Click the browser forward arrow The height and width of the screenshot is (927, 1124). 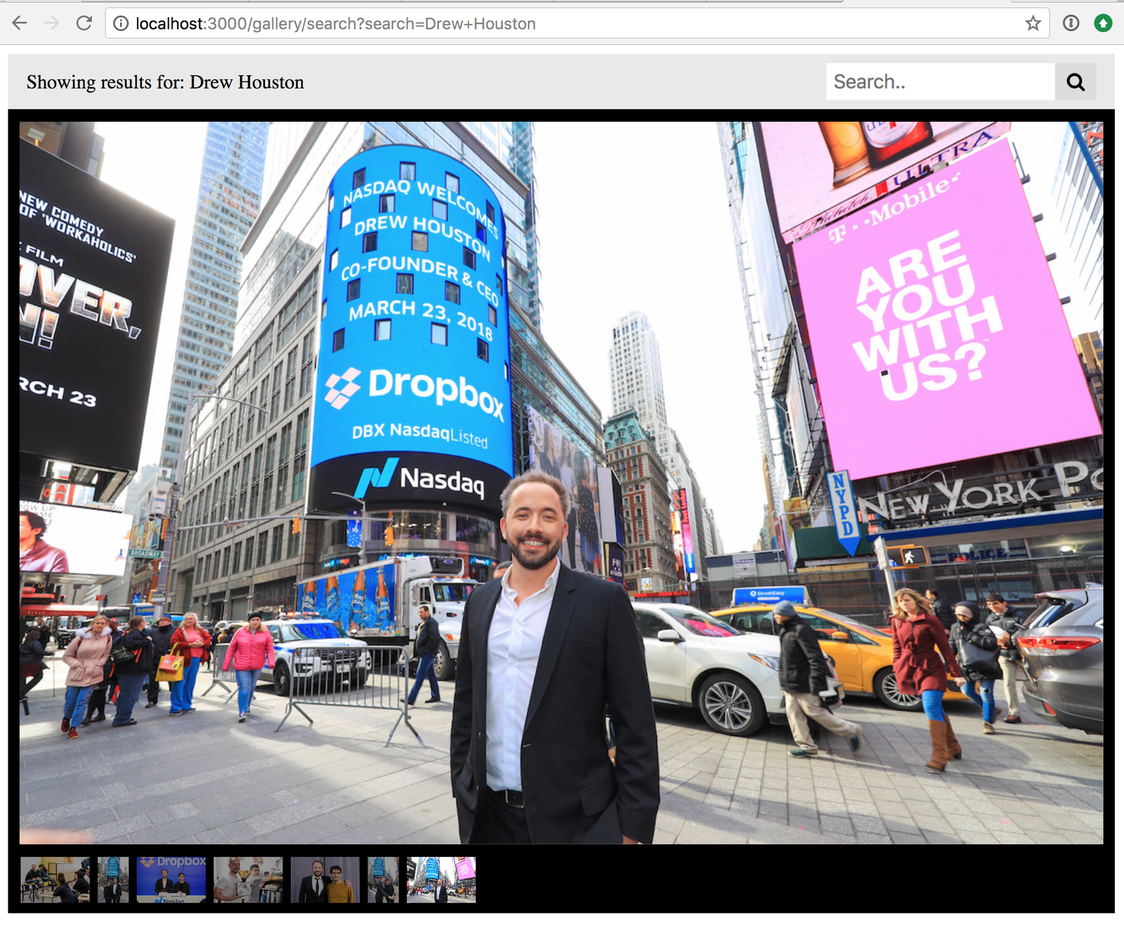click(52, 23)
